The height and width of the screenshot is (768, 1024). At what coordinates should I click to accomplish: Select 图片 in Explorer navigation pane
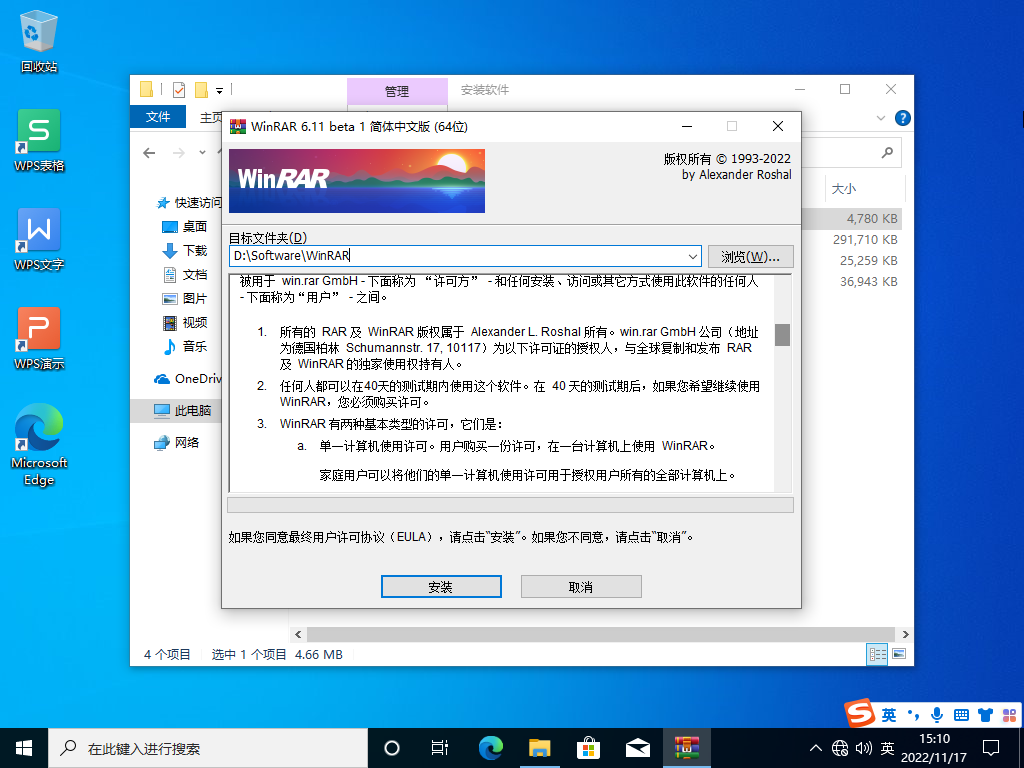point(185,298)
